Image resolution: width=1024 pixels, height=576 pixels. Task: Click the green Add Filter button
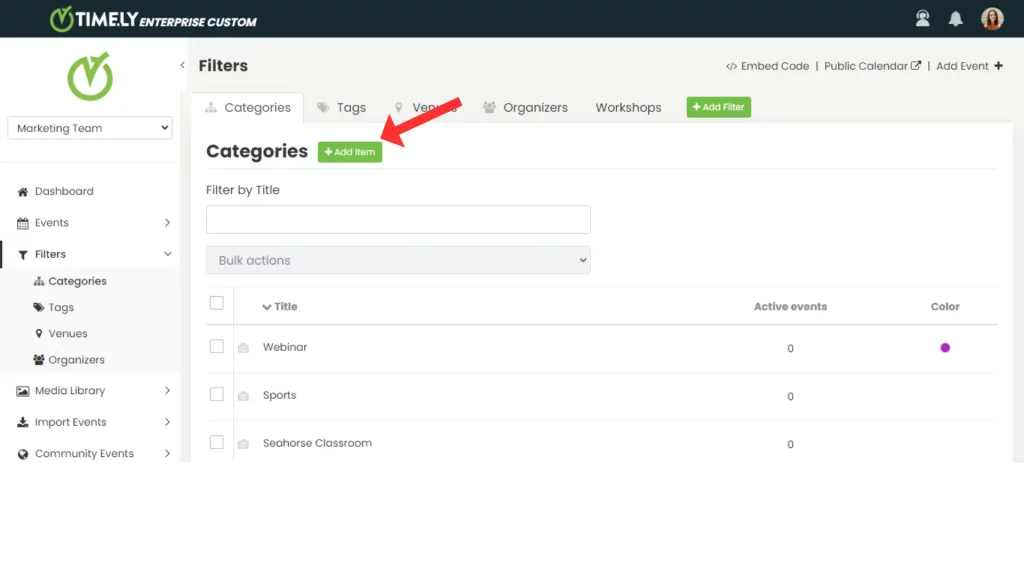pyautogui.click(x=718, y=107)
